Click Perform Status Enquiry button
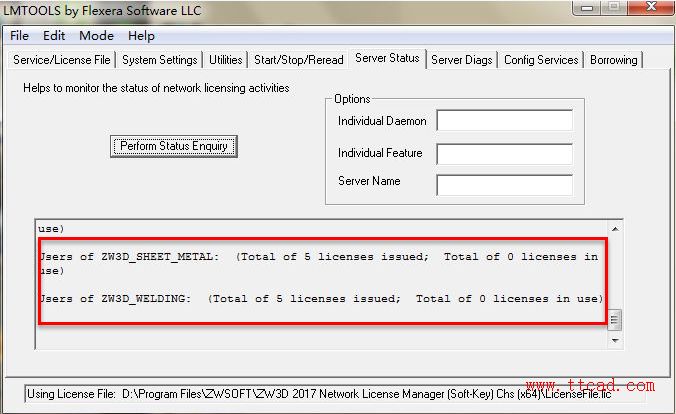 tap(174, 146)
